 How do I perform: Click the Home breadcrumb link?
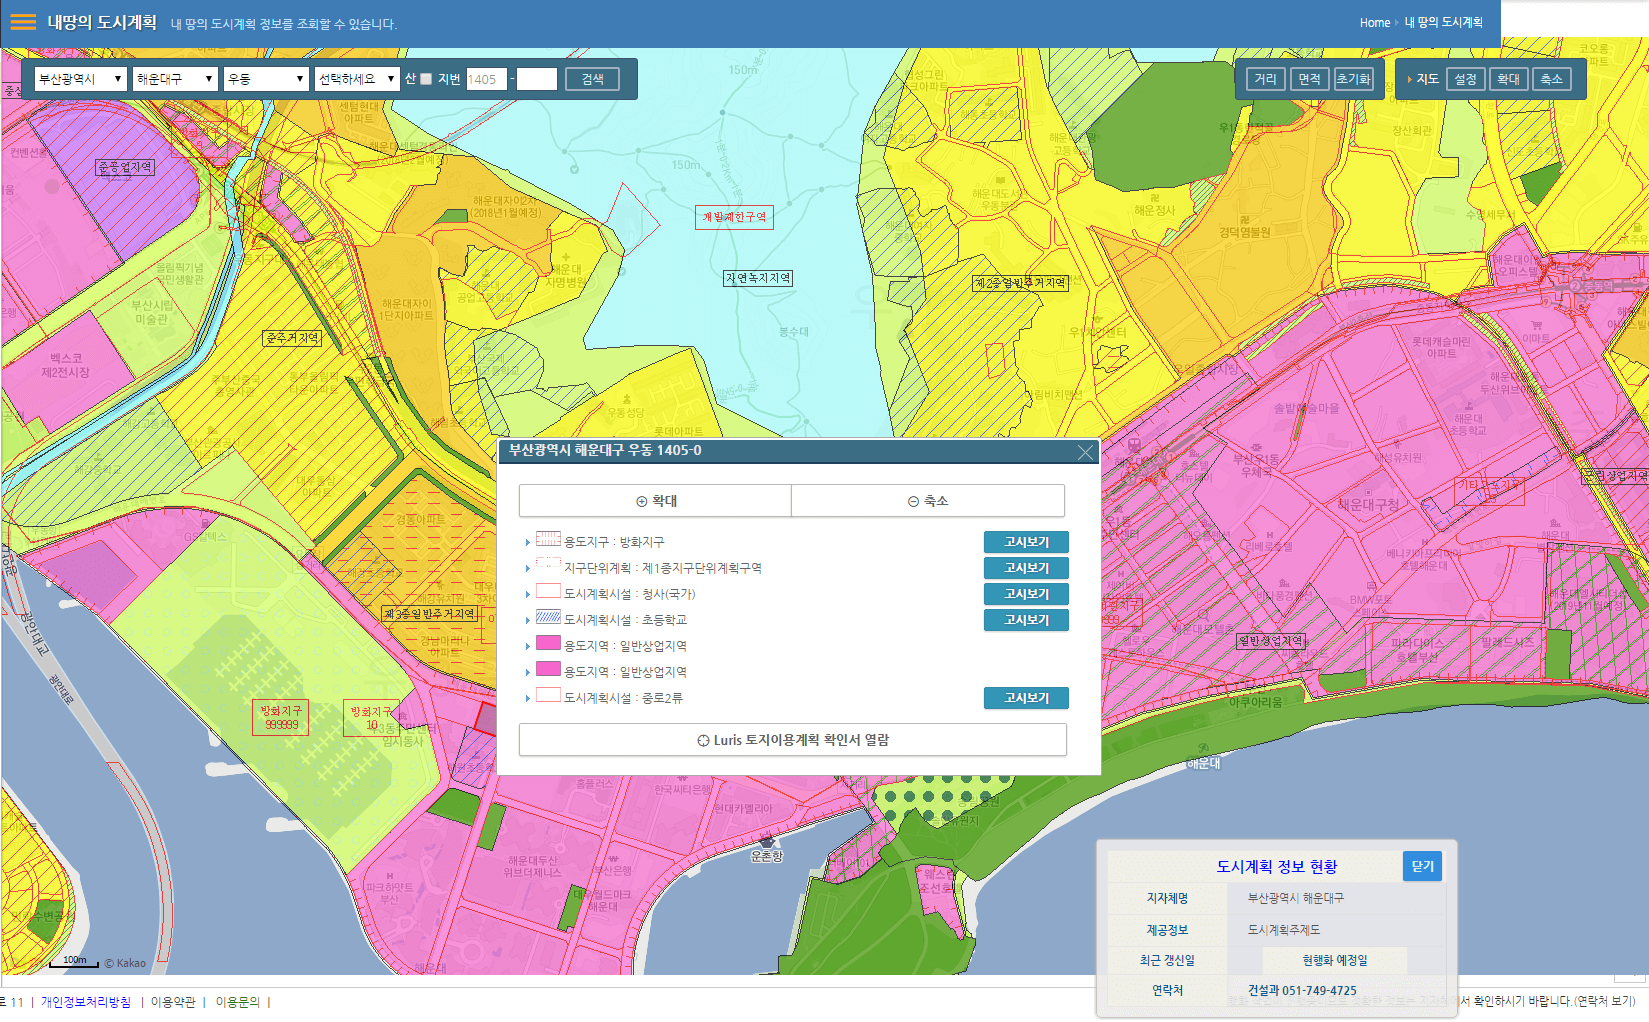coord(1374,23)
